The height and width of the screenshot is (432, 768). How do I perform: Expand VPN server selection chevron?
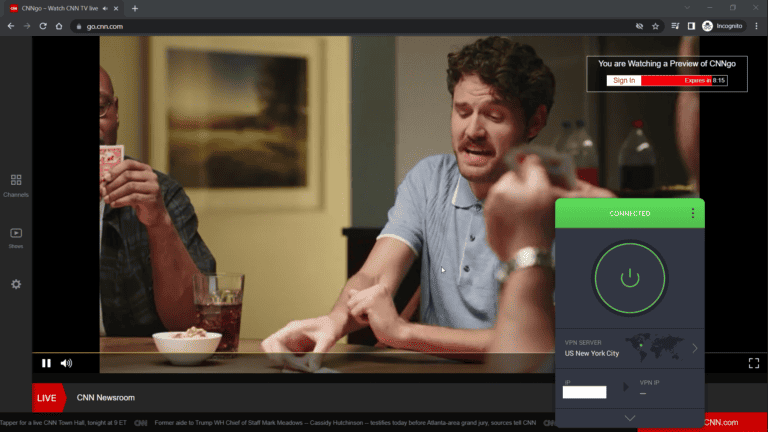coord(695,348)
